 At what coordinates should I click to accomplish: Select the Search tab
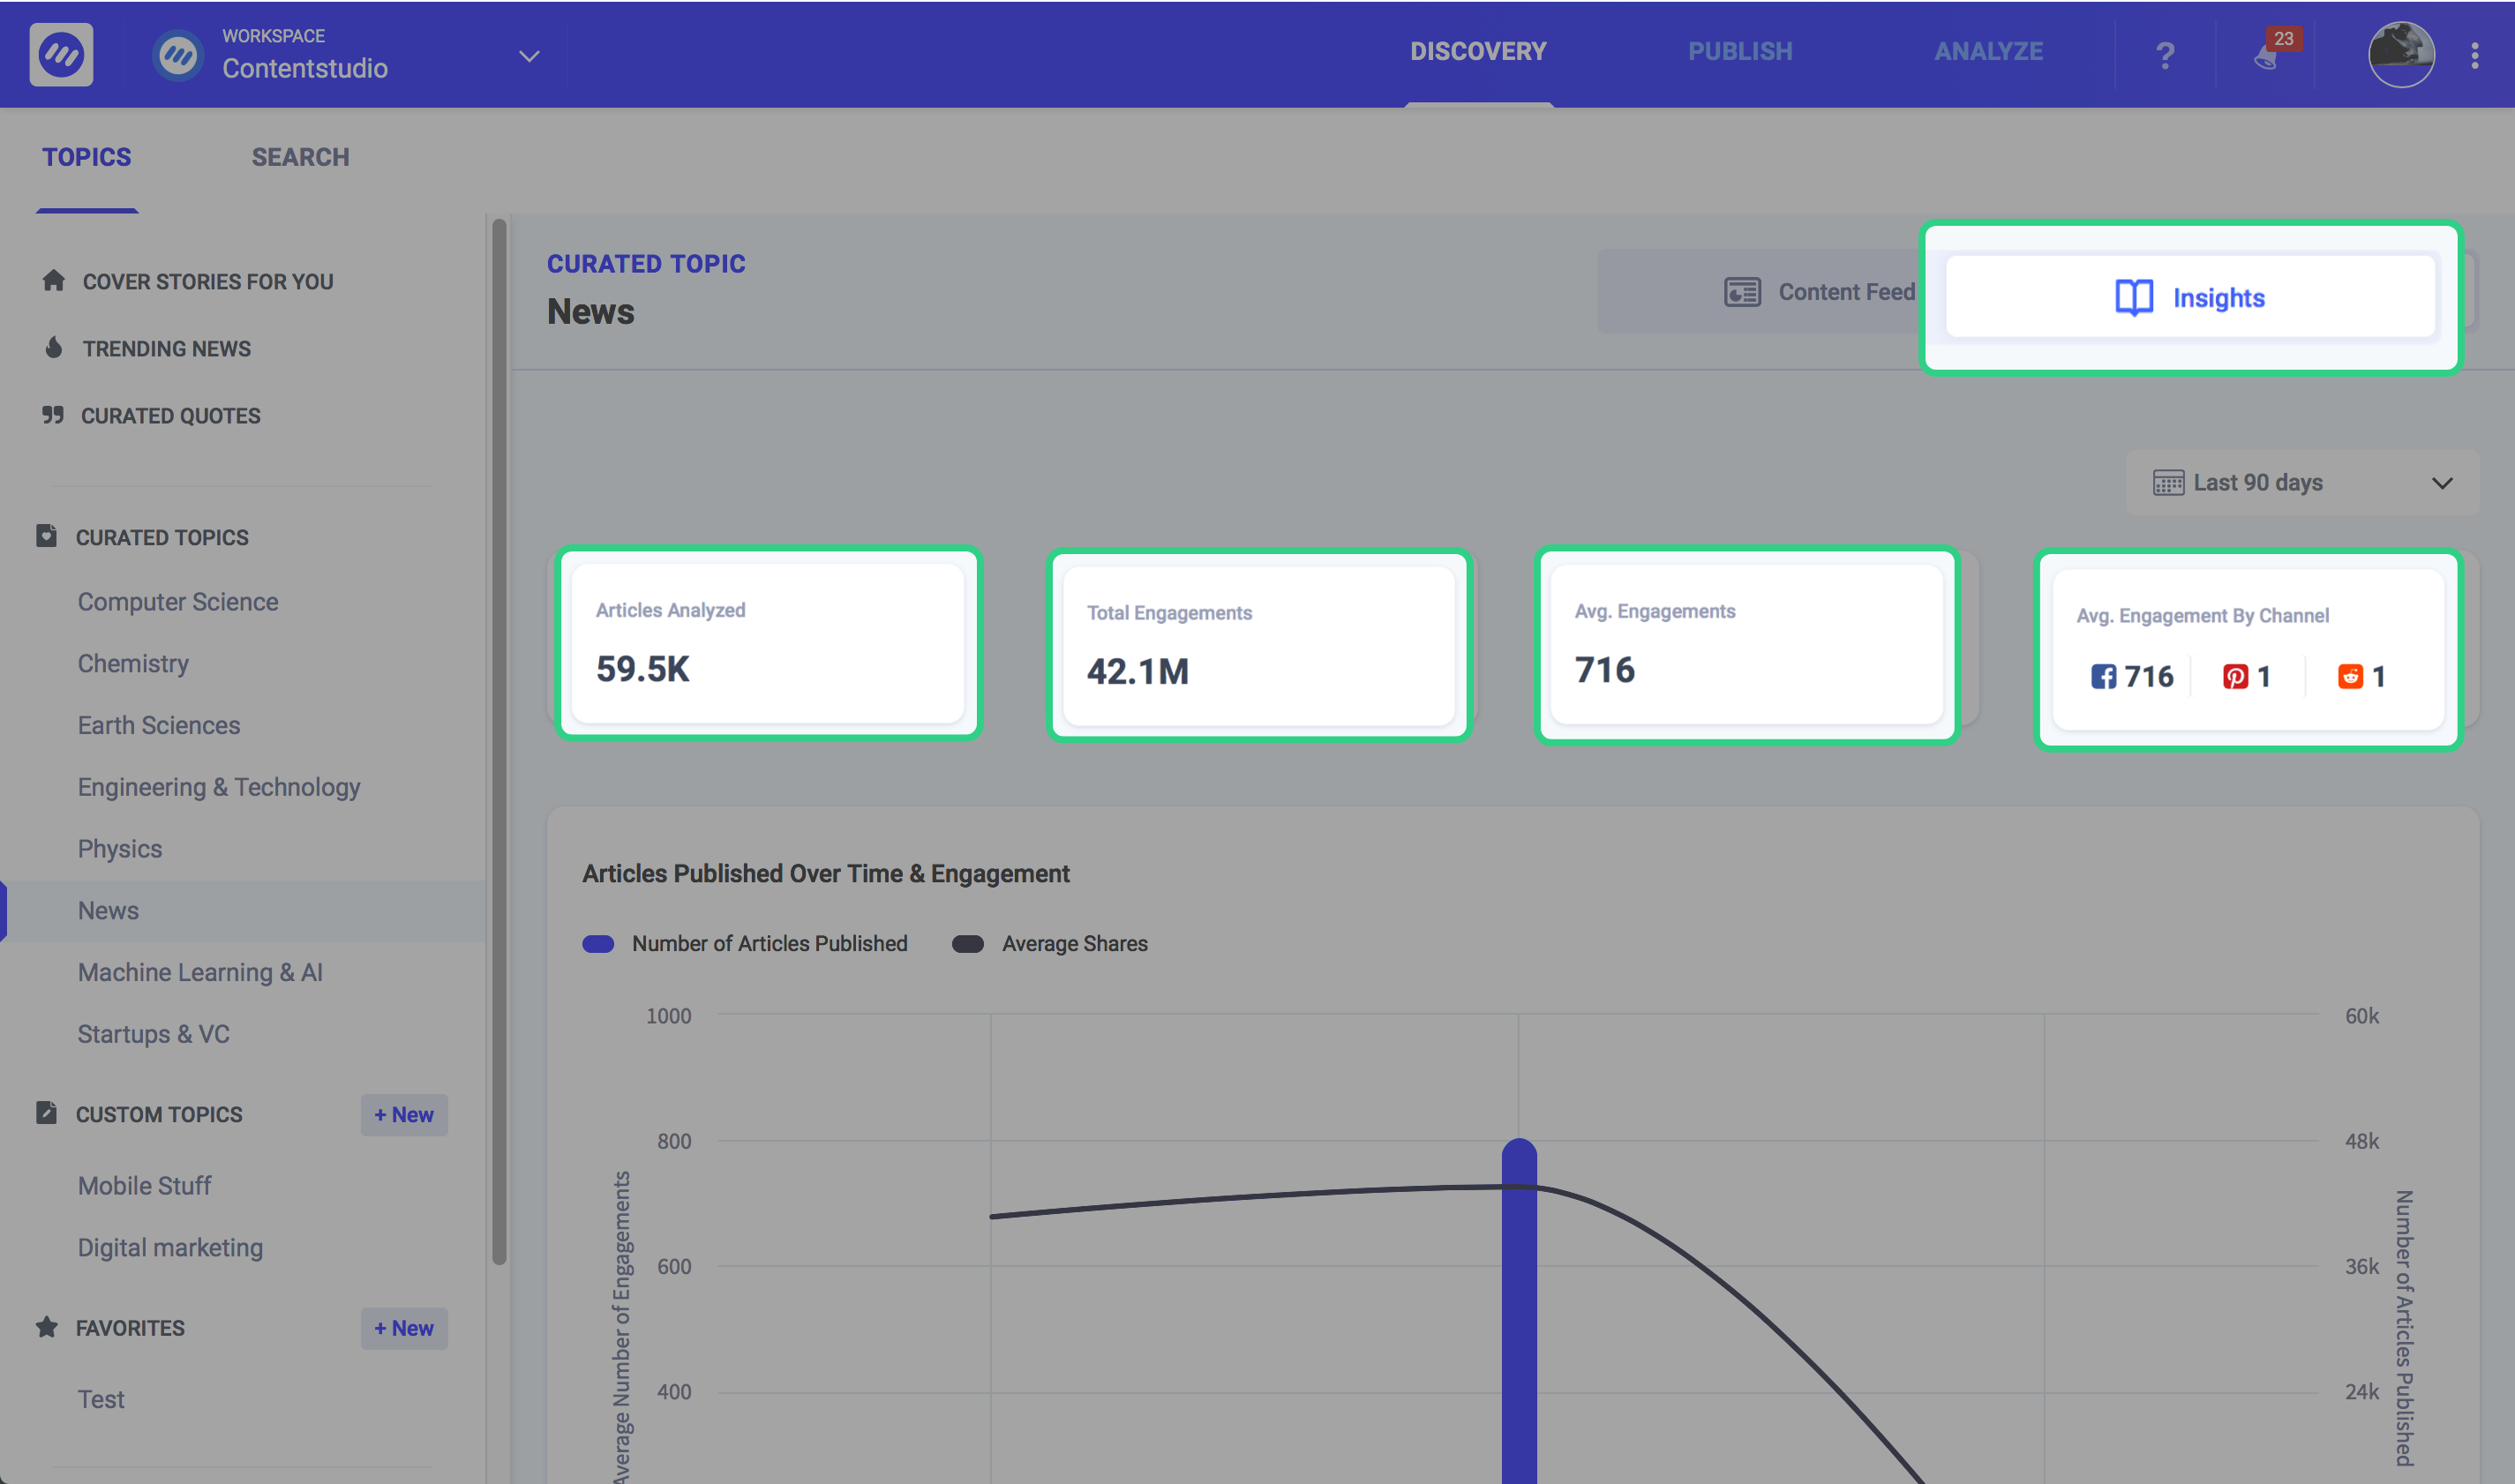(300, 157)
